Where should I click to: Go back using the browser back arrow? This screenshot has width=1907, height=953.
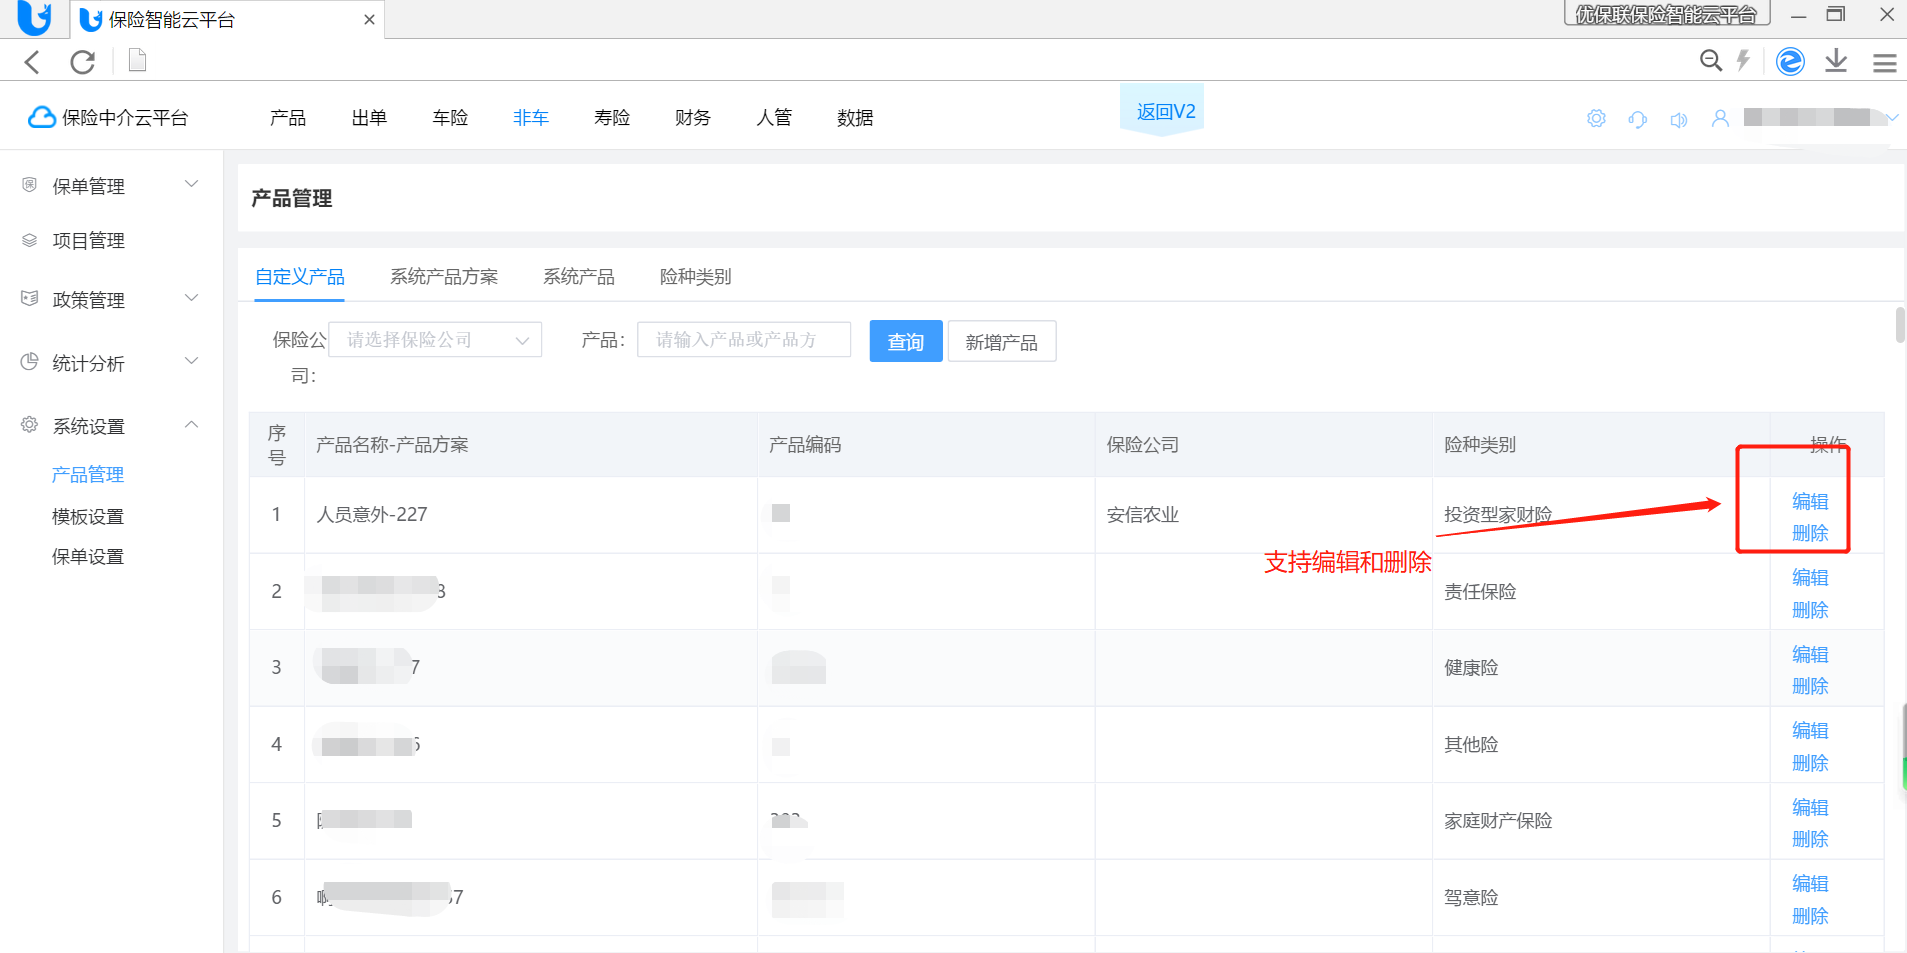tap(32, 62)
